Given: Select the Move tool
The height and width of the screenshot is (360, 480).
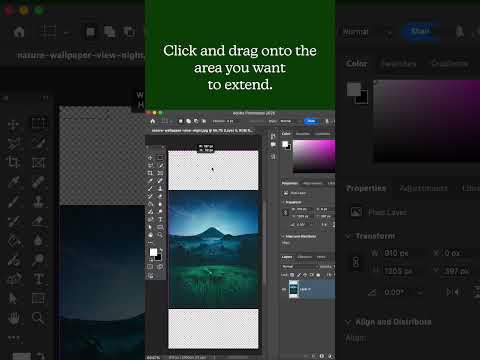Looking at the screenshot, I should 14,125.
